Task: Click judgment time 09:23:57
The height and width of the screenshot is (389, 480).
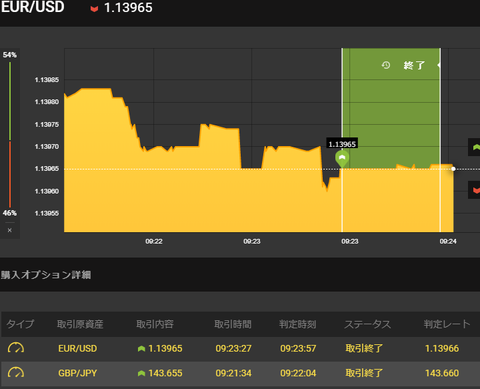Action: [x=298, y=349]
